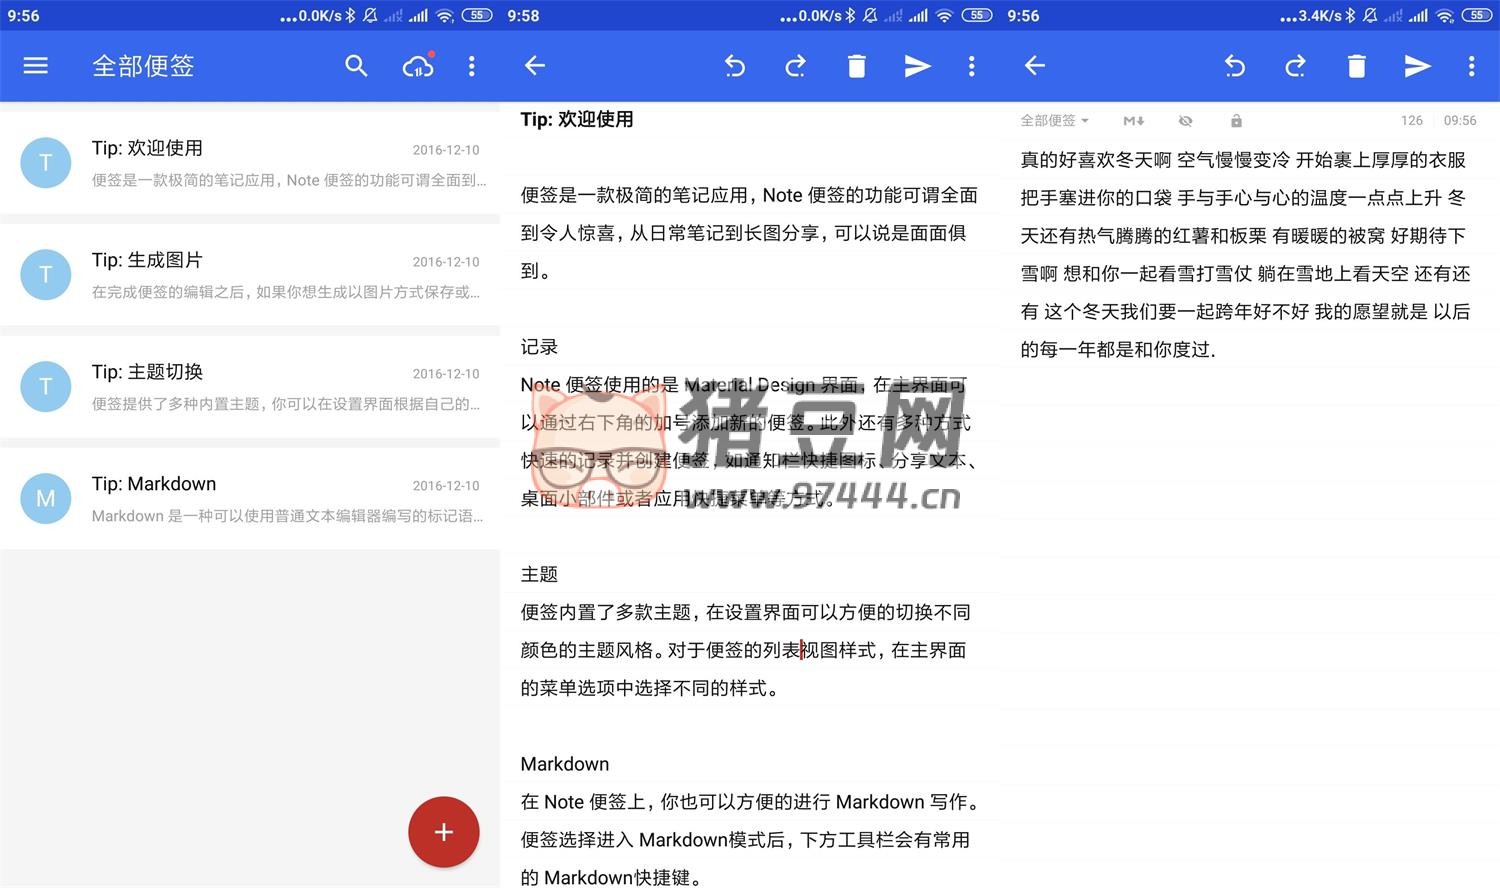This screenshot has width=1500, height=888.
Task: Click the M avatar of Tip: Markdown
Action: (x=46, y=499)
